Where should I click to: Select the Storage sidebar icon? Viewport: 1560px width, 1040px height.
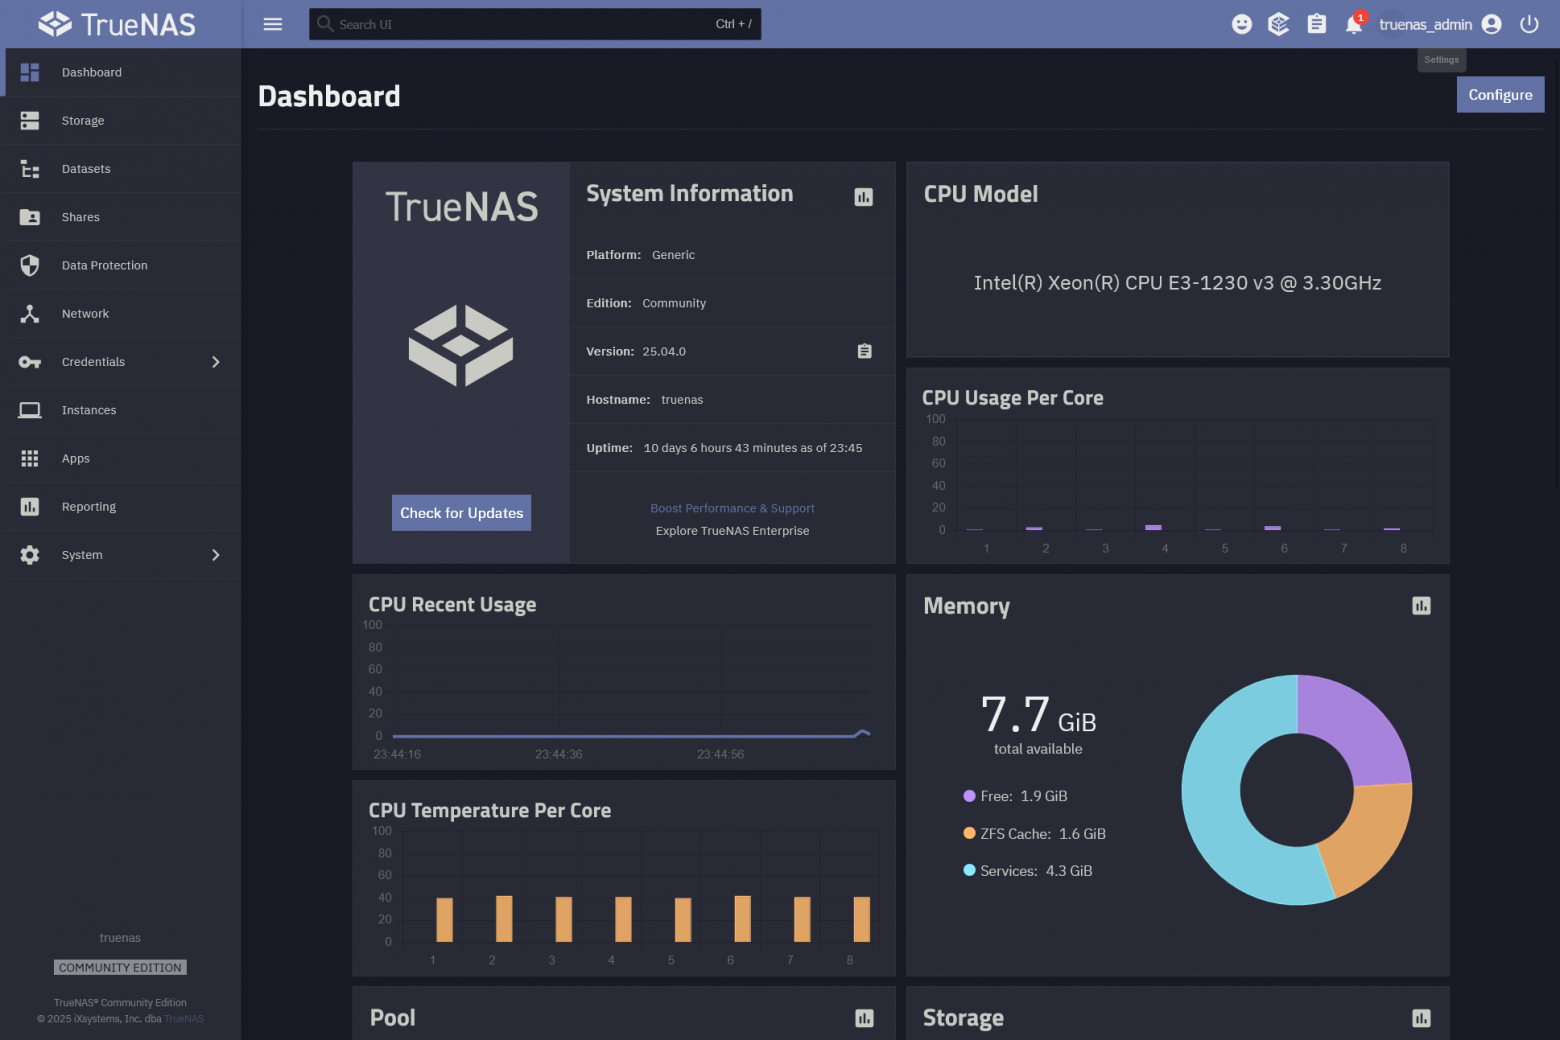point(29,120)
